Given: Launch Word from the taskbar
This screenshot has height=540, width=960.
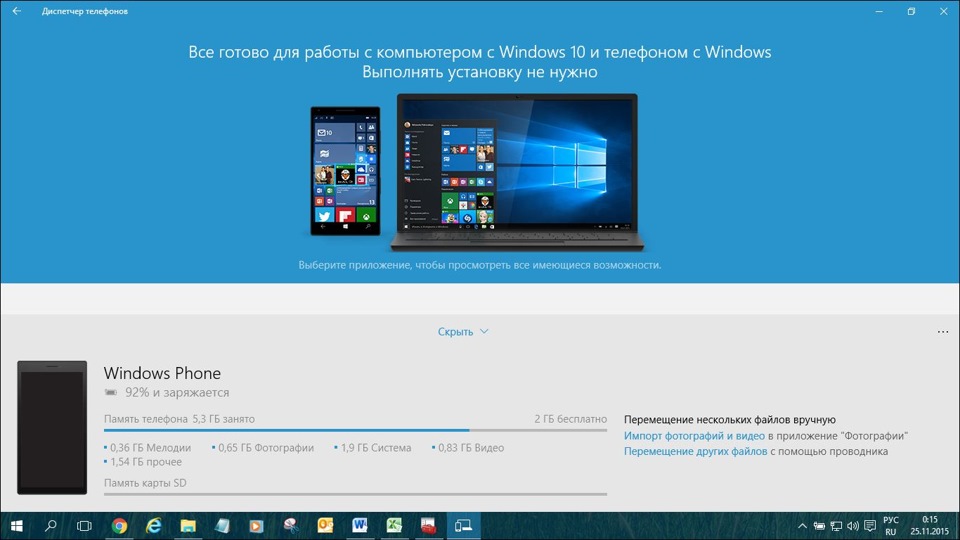Looking at the screenshot, I should (359, 526).
